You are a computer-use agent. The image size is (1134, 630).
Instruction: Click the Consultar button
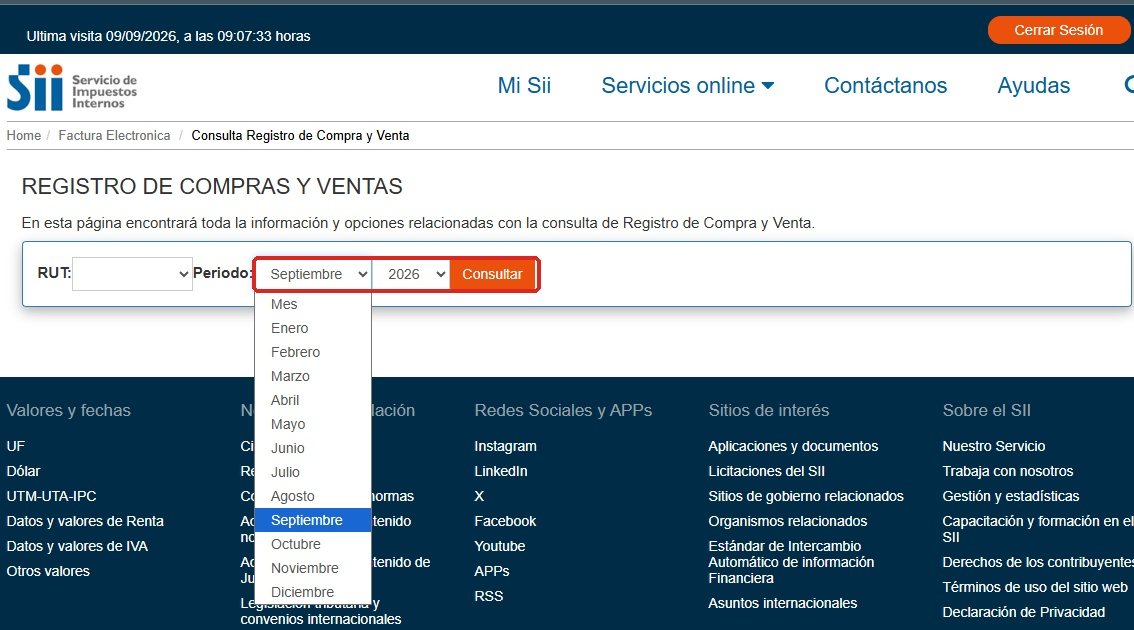tap(493, 274)
